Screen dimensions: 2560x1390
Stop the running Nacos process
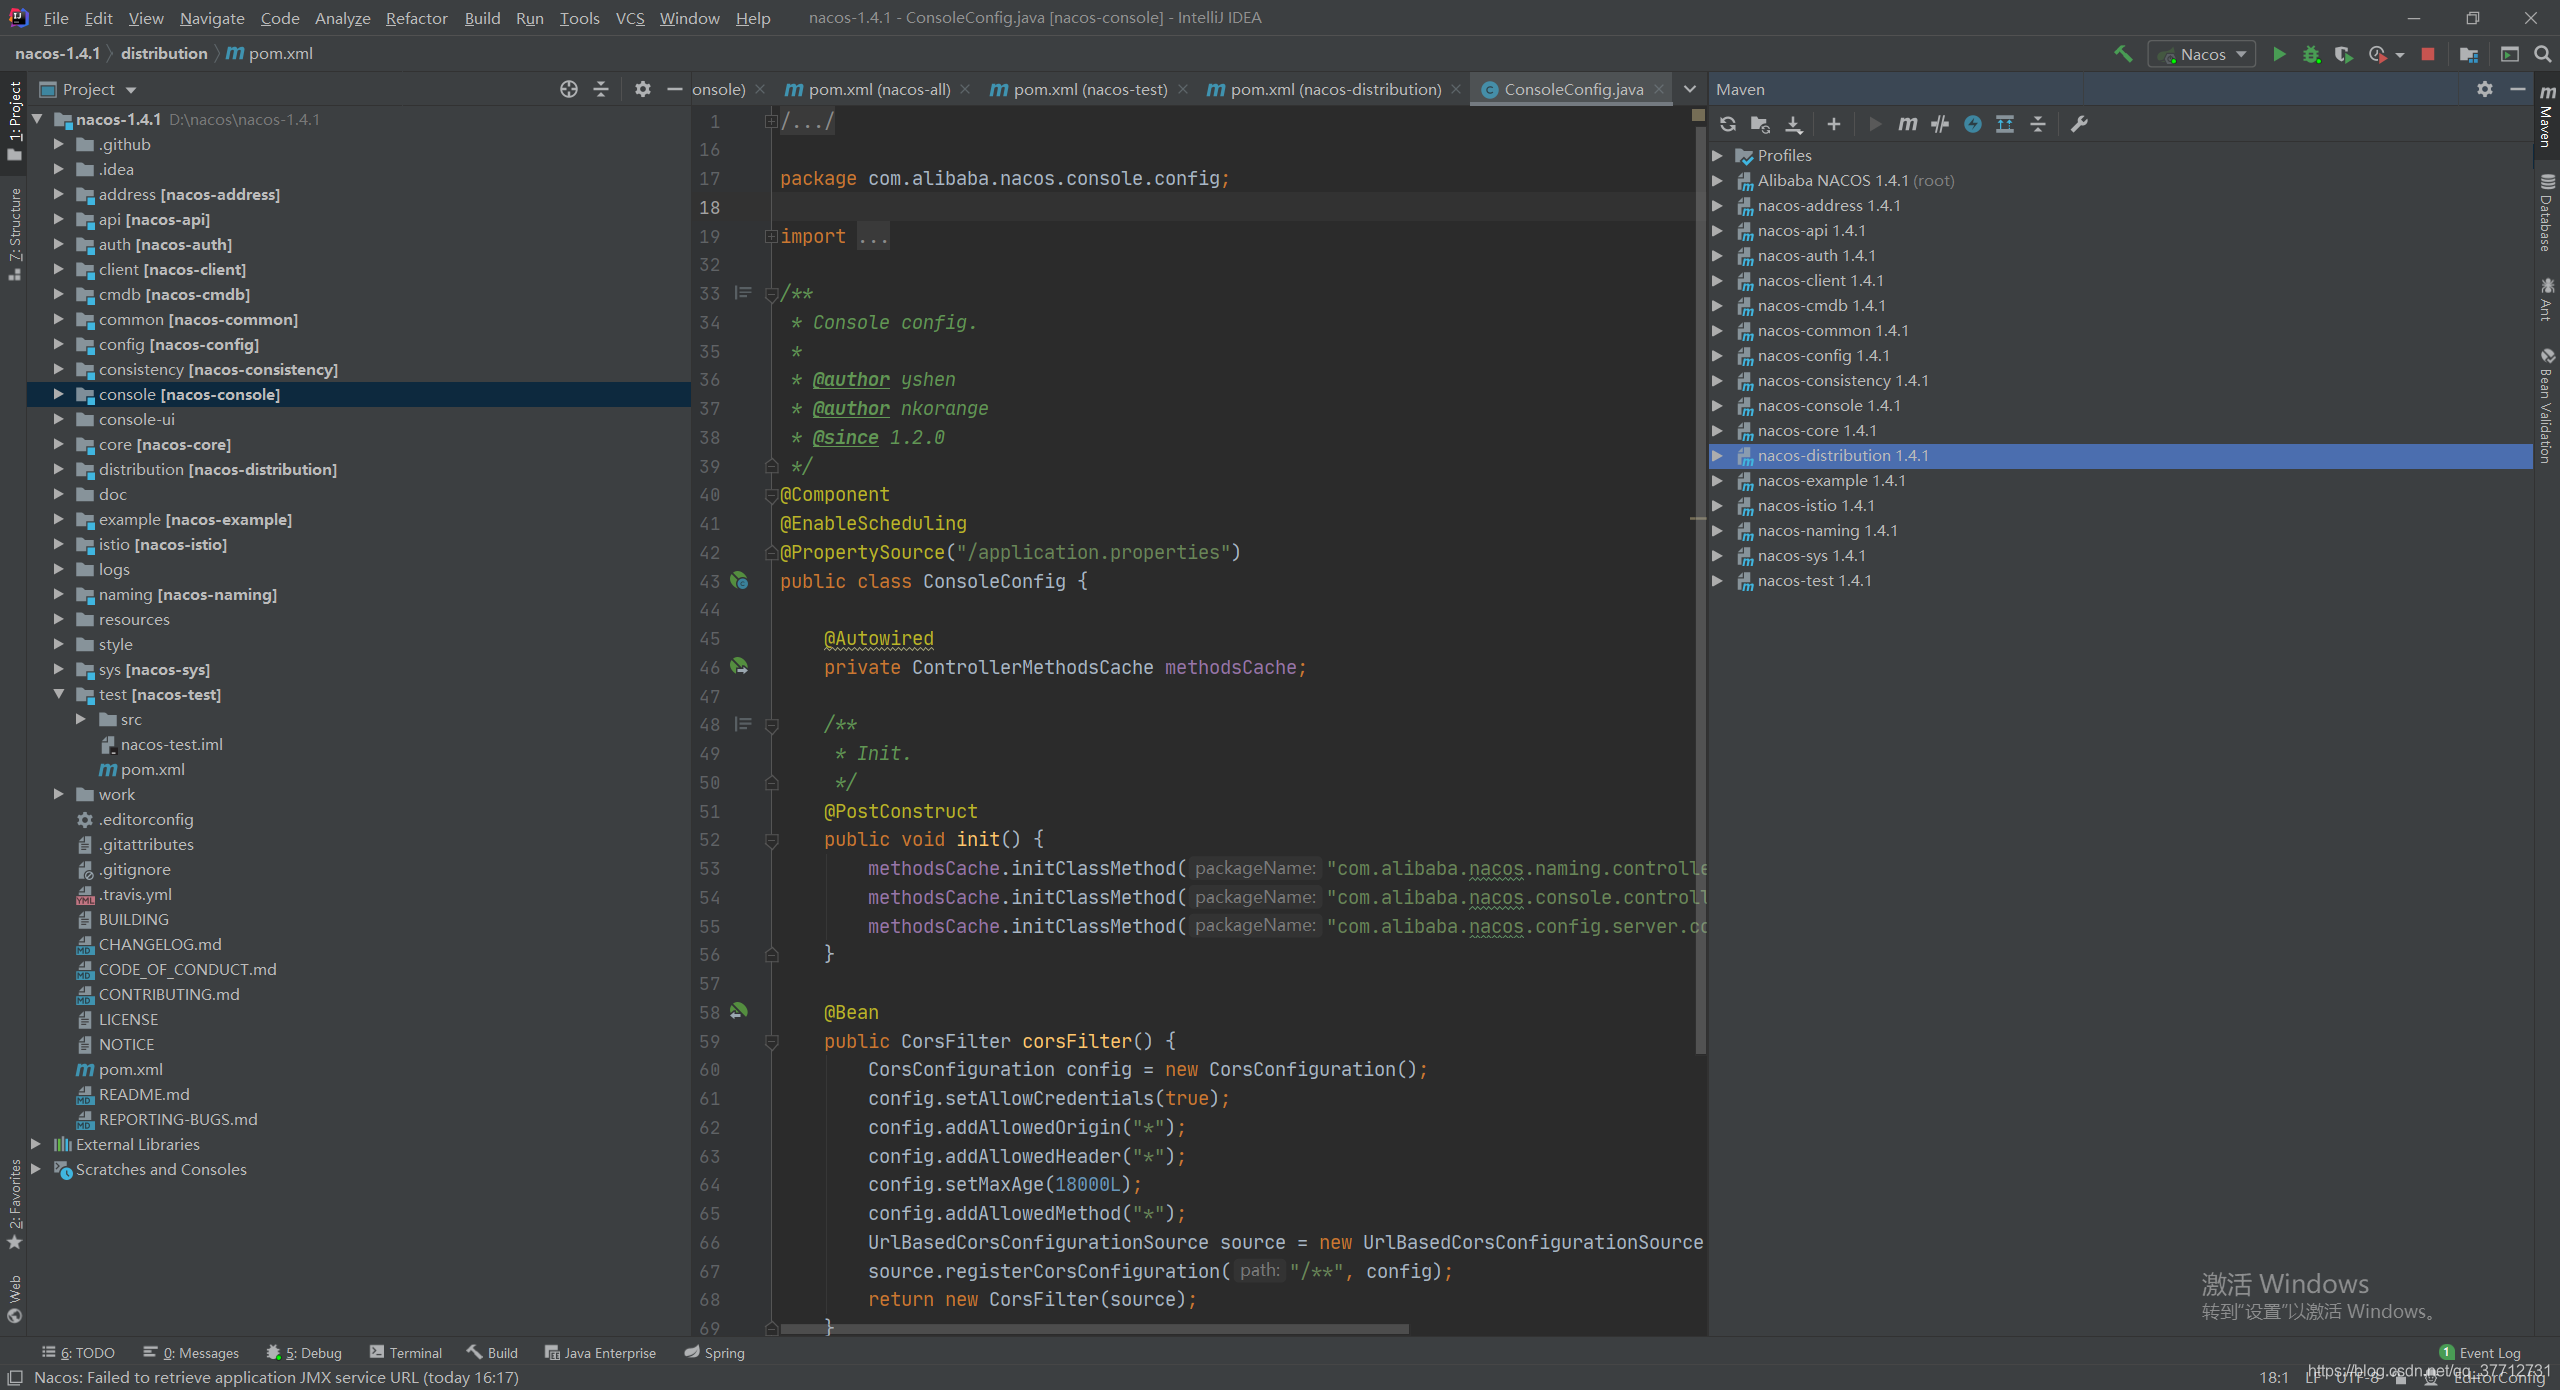point(2428,54)
